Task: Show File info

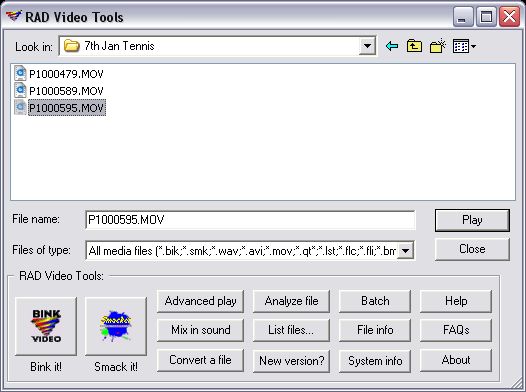Action: (x=375, y=330)
